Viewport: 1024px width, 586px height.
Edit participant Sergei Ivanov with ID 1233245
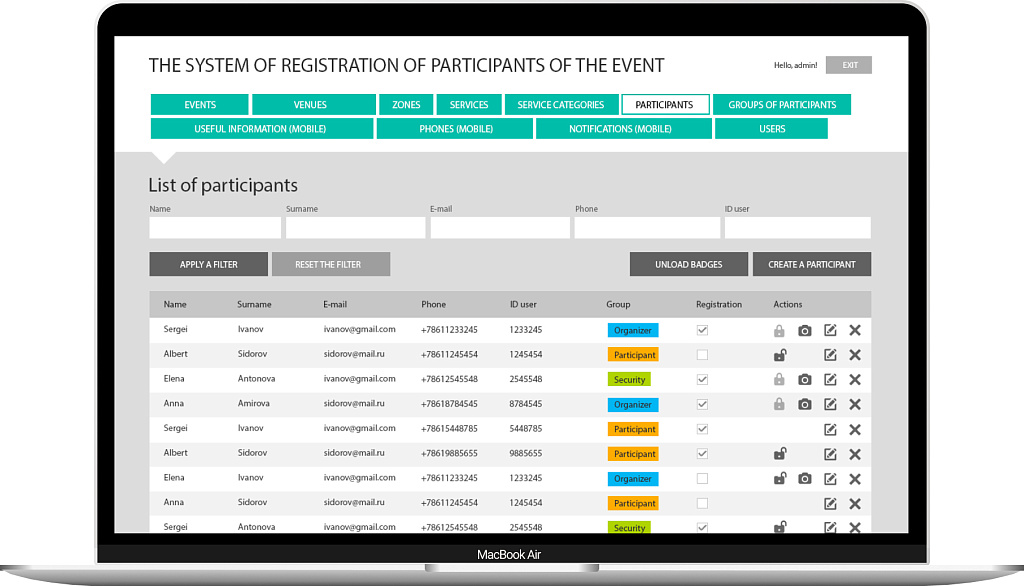tap(830, 330)
